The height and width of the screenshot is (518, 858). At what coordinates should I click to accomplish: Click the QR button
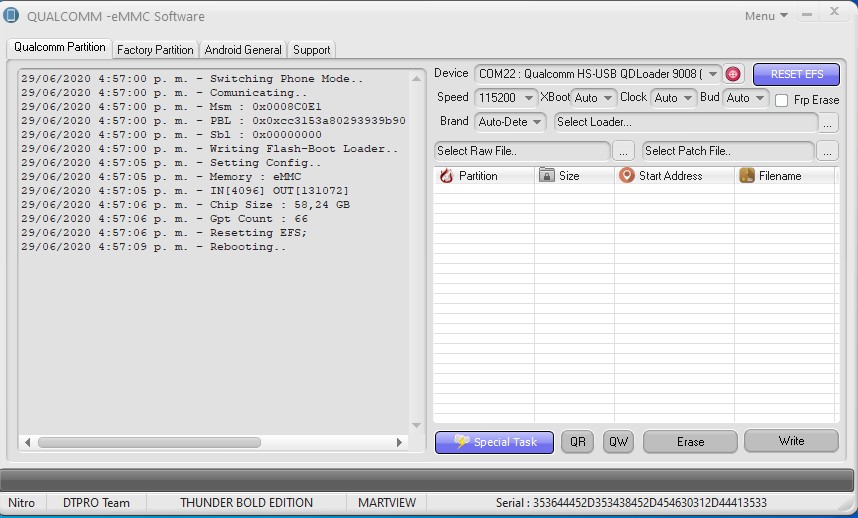[x=577, y=442]
